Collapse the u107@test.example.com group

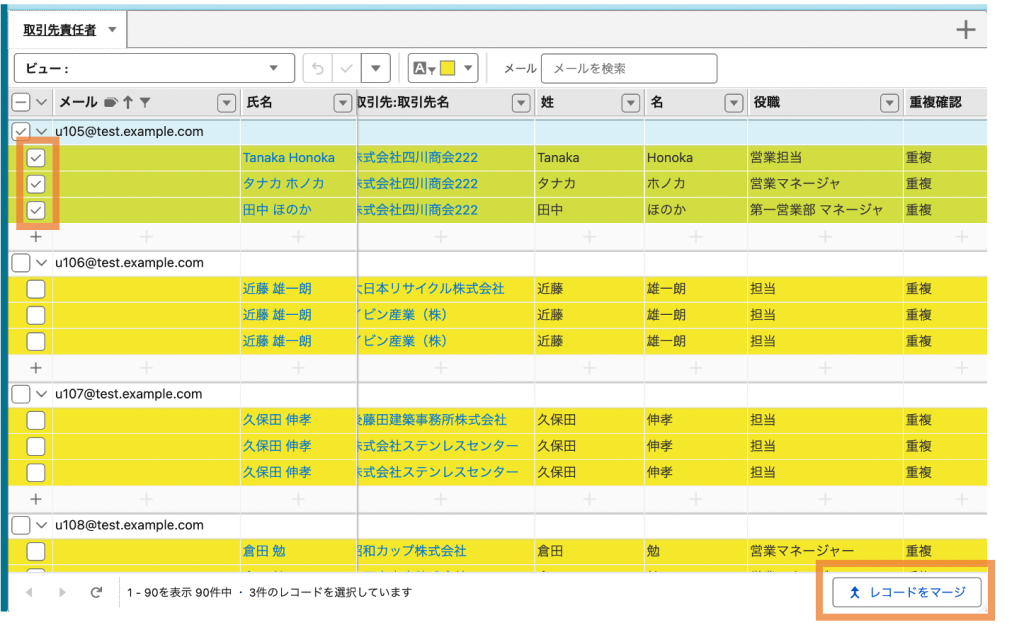[41, 394]
